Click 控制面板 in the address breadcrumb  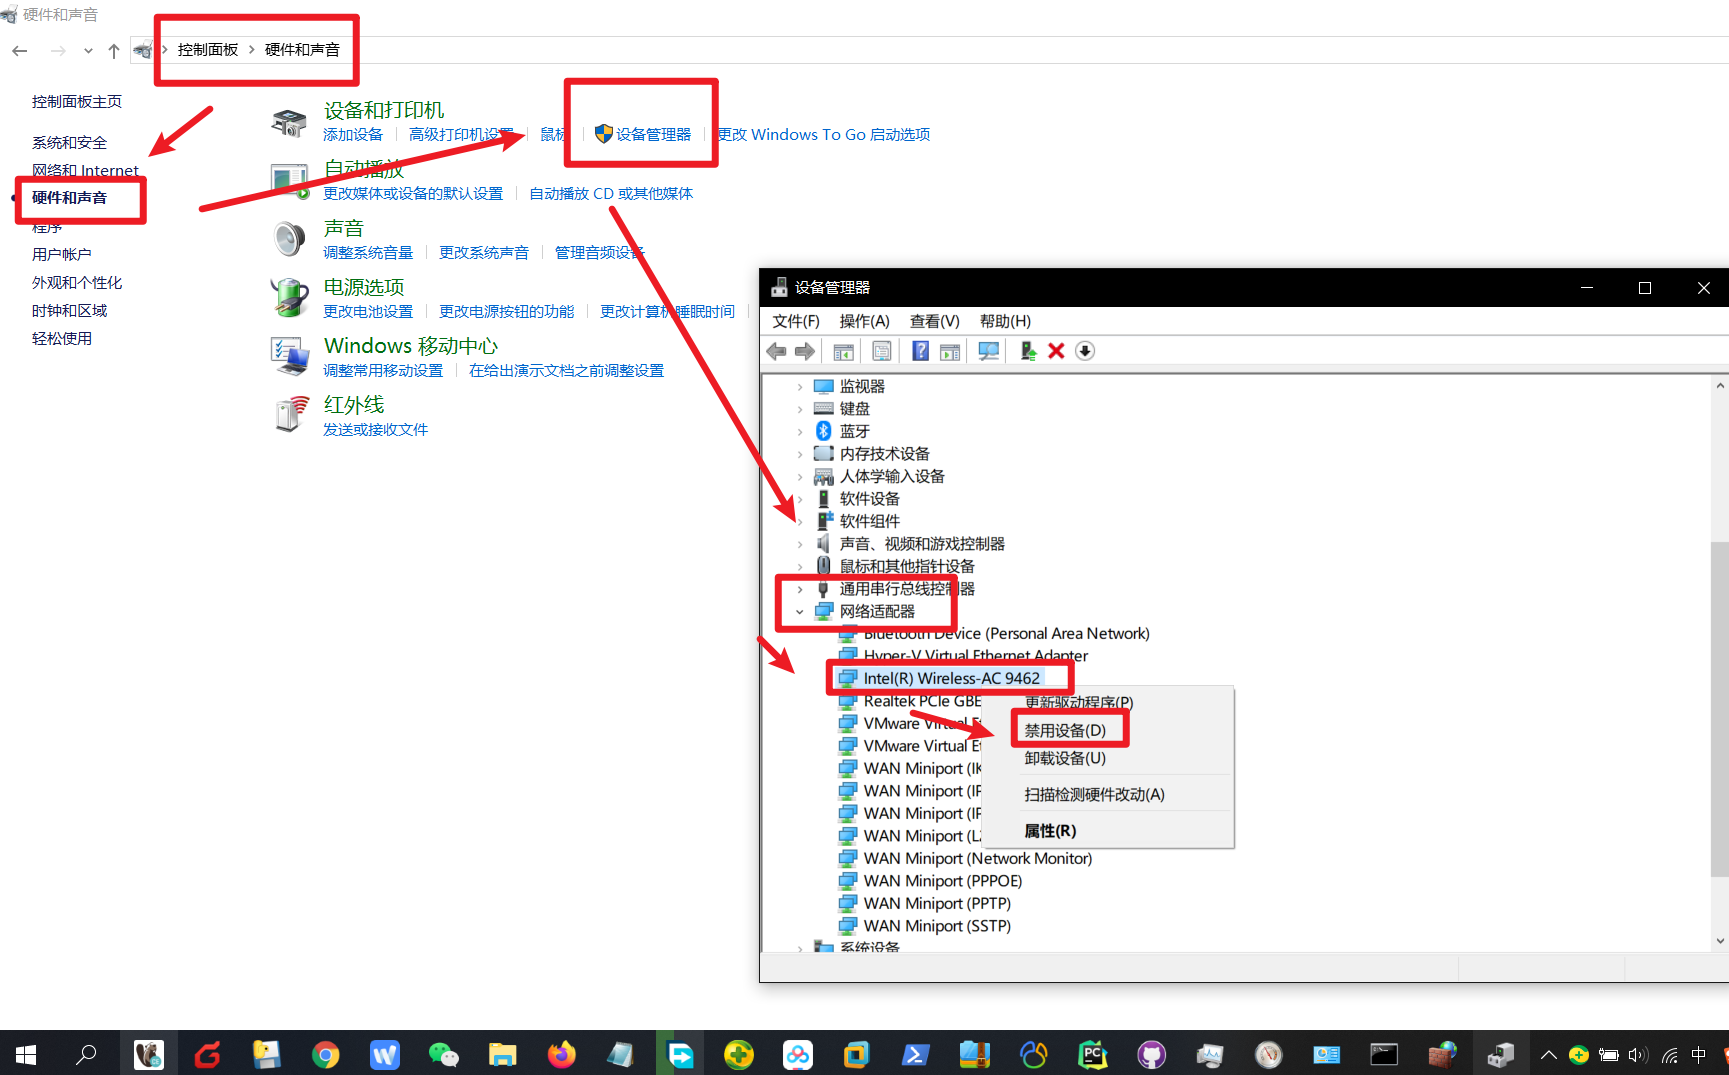click(x=208, y=49)
